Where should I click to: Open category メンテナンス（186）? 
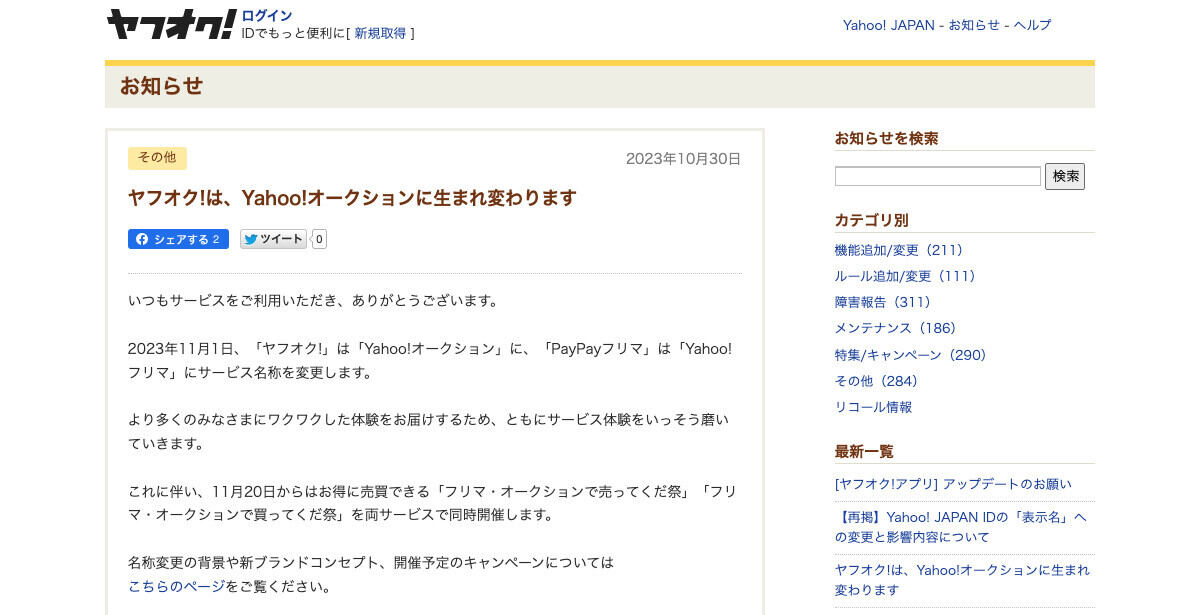tap(895, 328)
